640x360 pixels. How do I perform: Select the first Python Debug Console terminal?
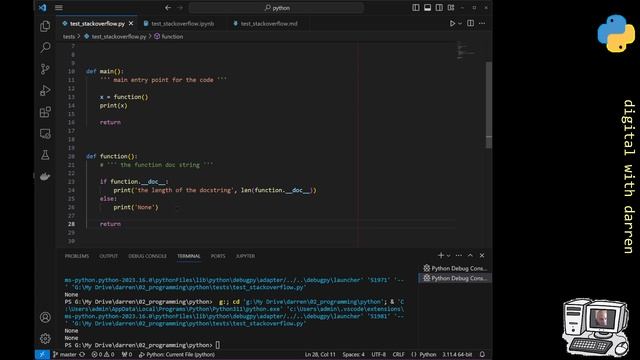pyautogui.click(x=455, y=268)
